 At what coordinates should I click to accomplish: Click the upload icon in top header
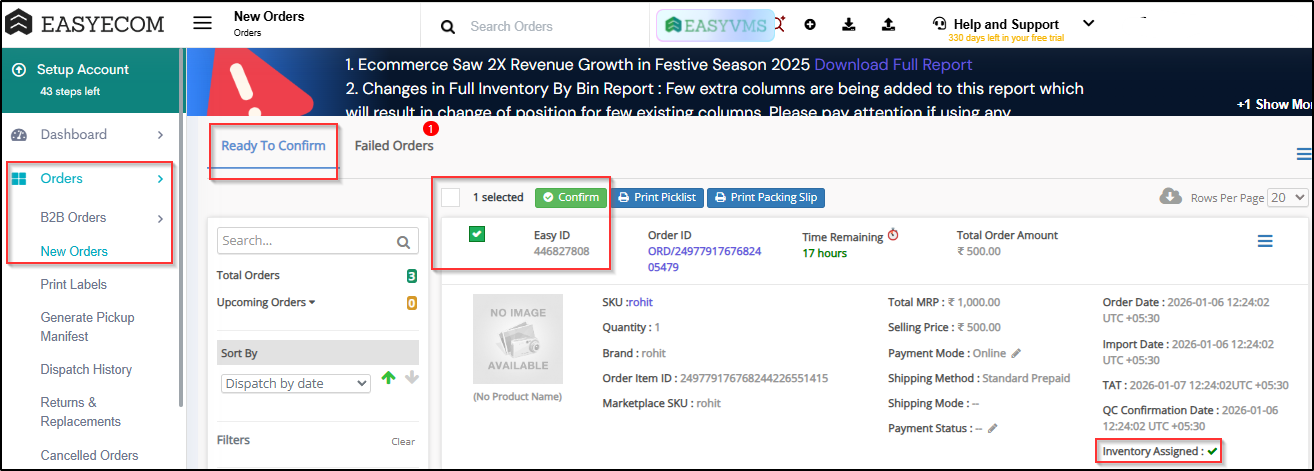pyautogui.click(x=888, y=25)
